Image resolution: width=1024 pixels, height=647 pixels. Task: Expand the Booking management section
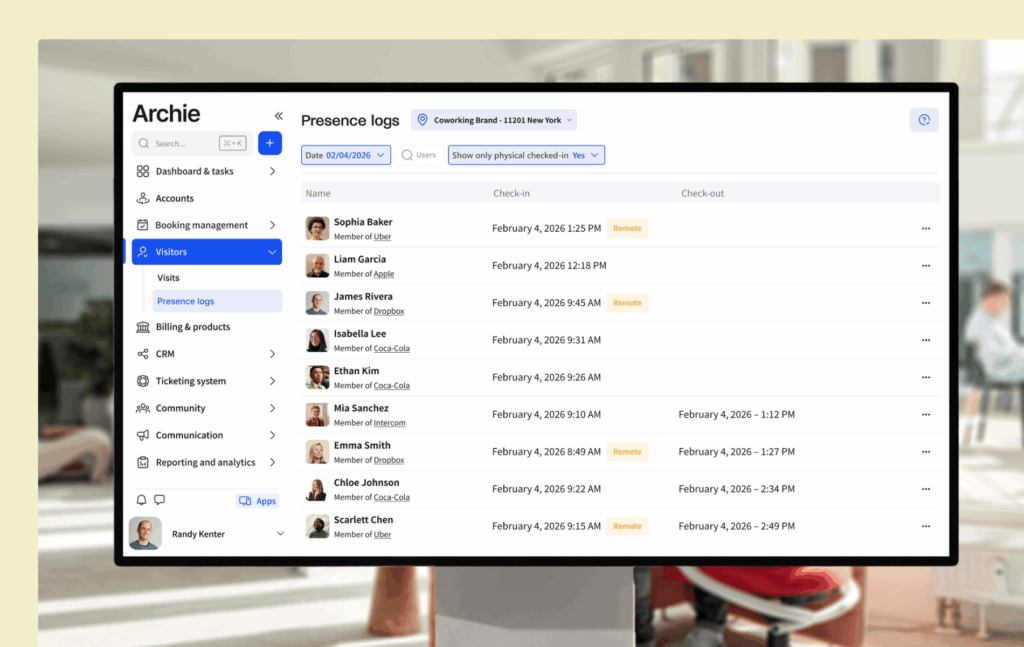point(206,225)
